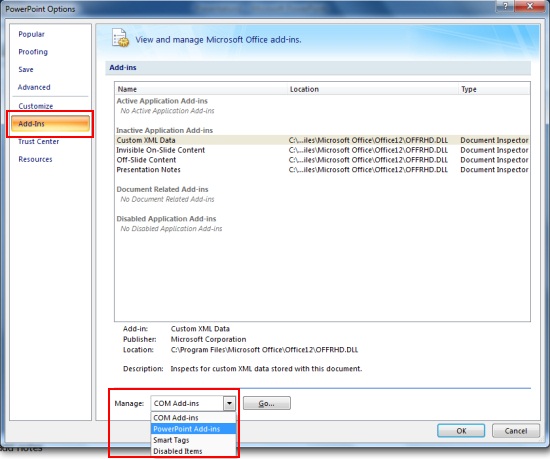Select the Customize category

pos(36,106)
